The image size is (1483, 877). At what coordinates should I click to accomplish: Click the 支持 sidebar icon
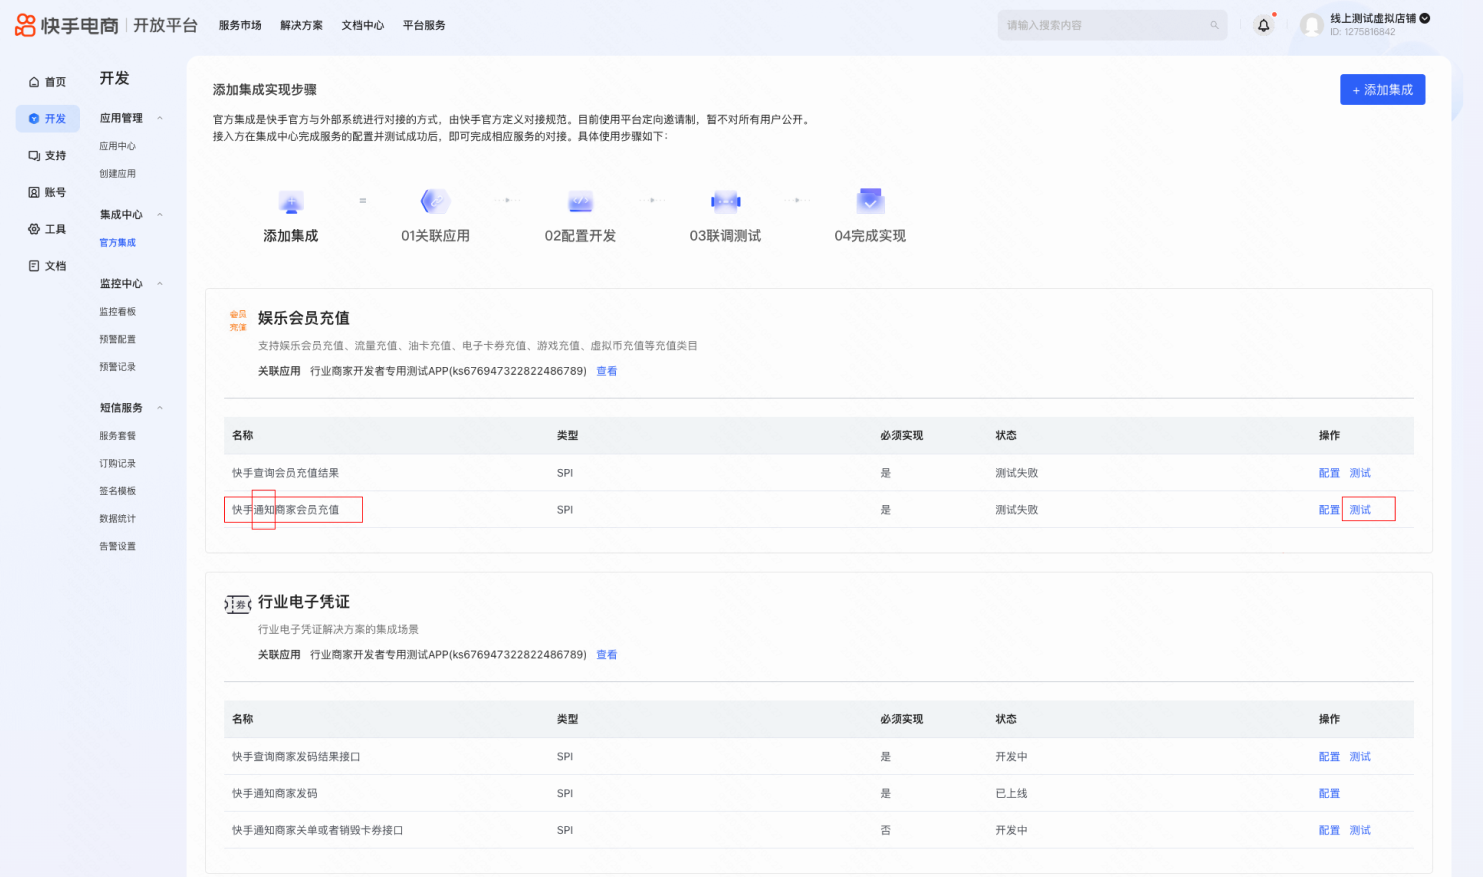(x=34, y=156)
